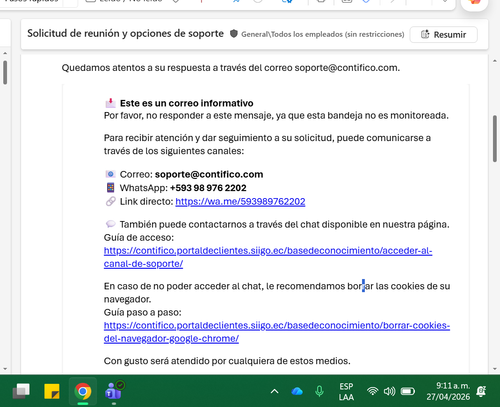500x407 pixels.
Task: Click the message body scrollbar thumb at right
Action: click(x=495, y=139)
